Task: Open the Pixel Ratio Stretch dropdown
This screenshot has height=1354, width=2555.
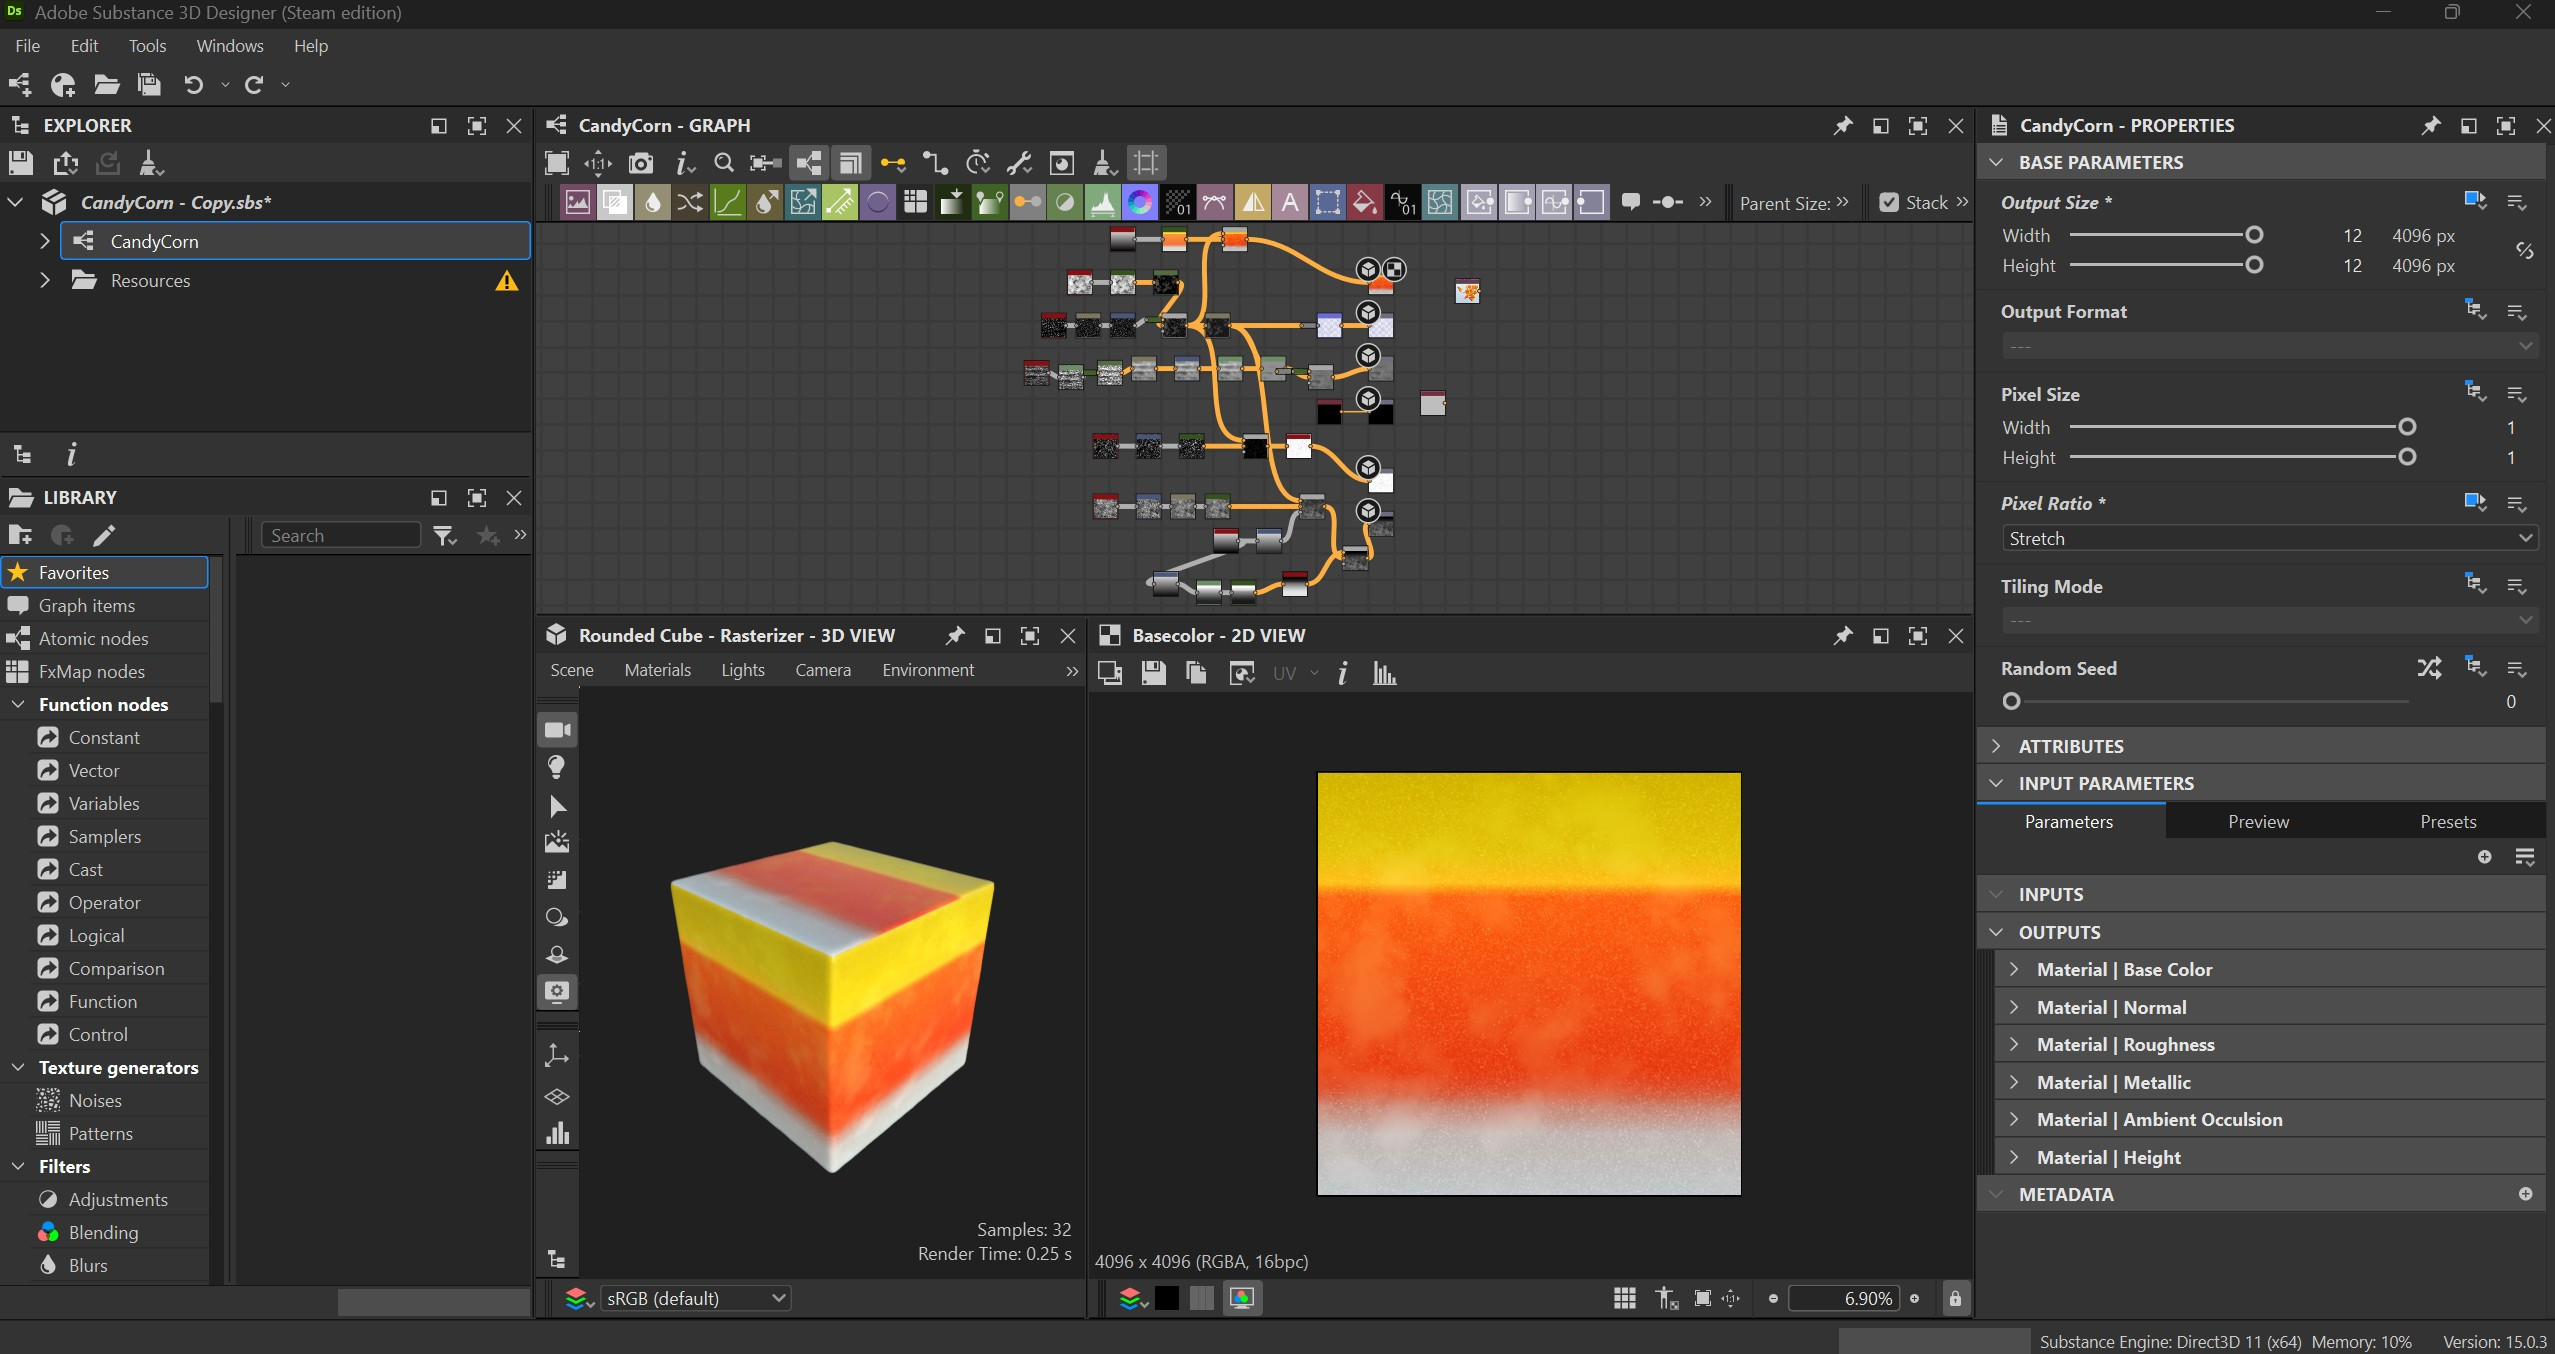Action: (x=2268, y=538)
